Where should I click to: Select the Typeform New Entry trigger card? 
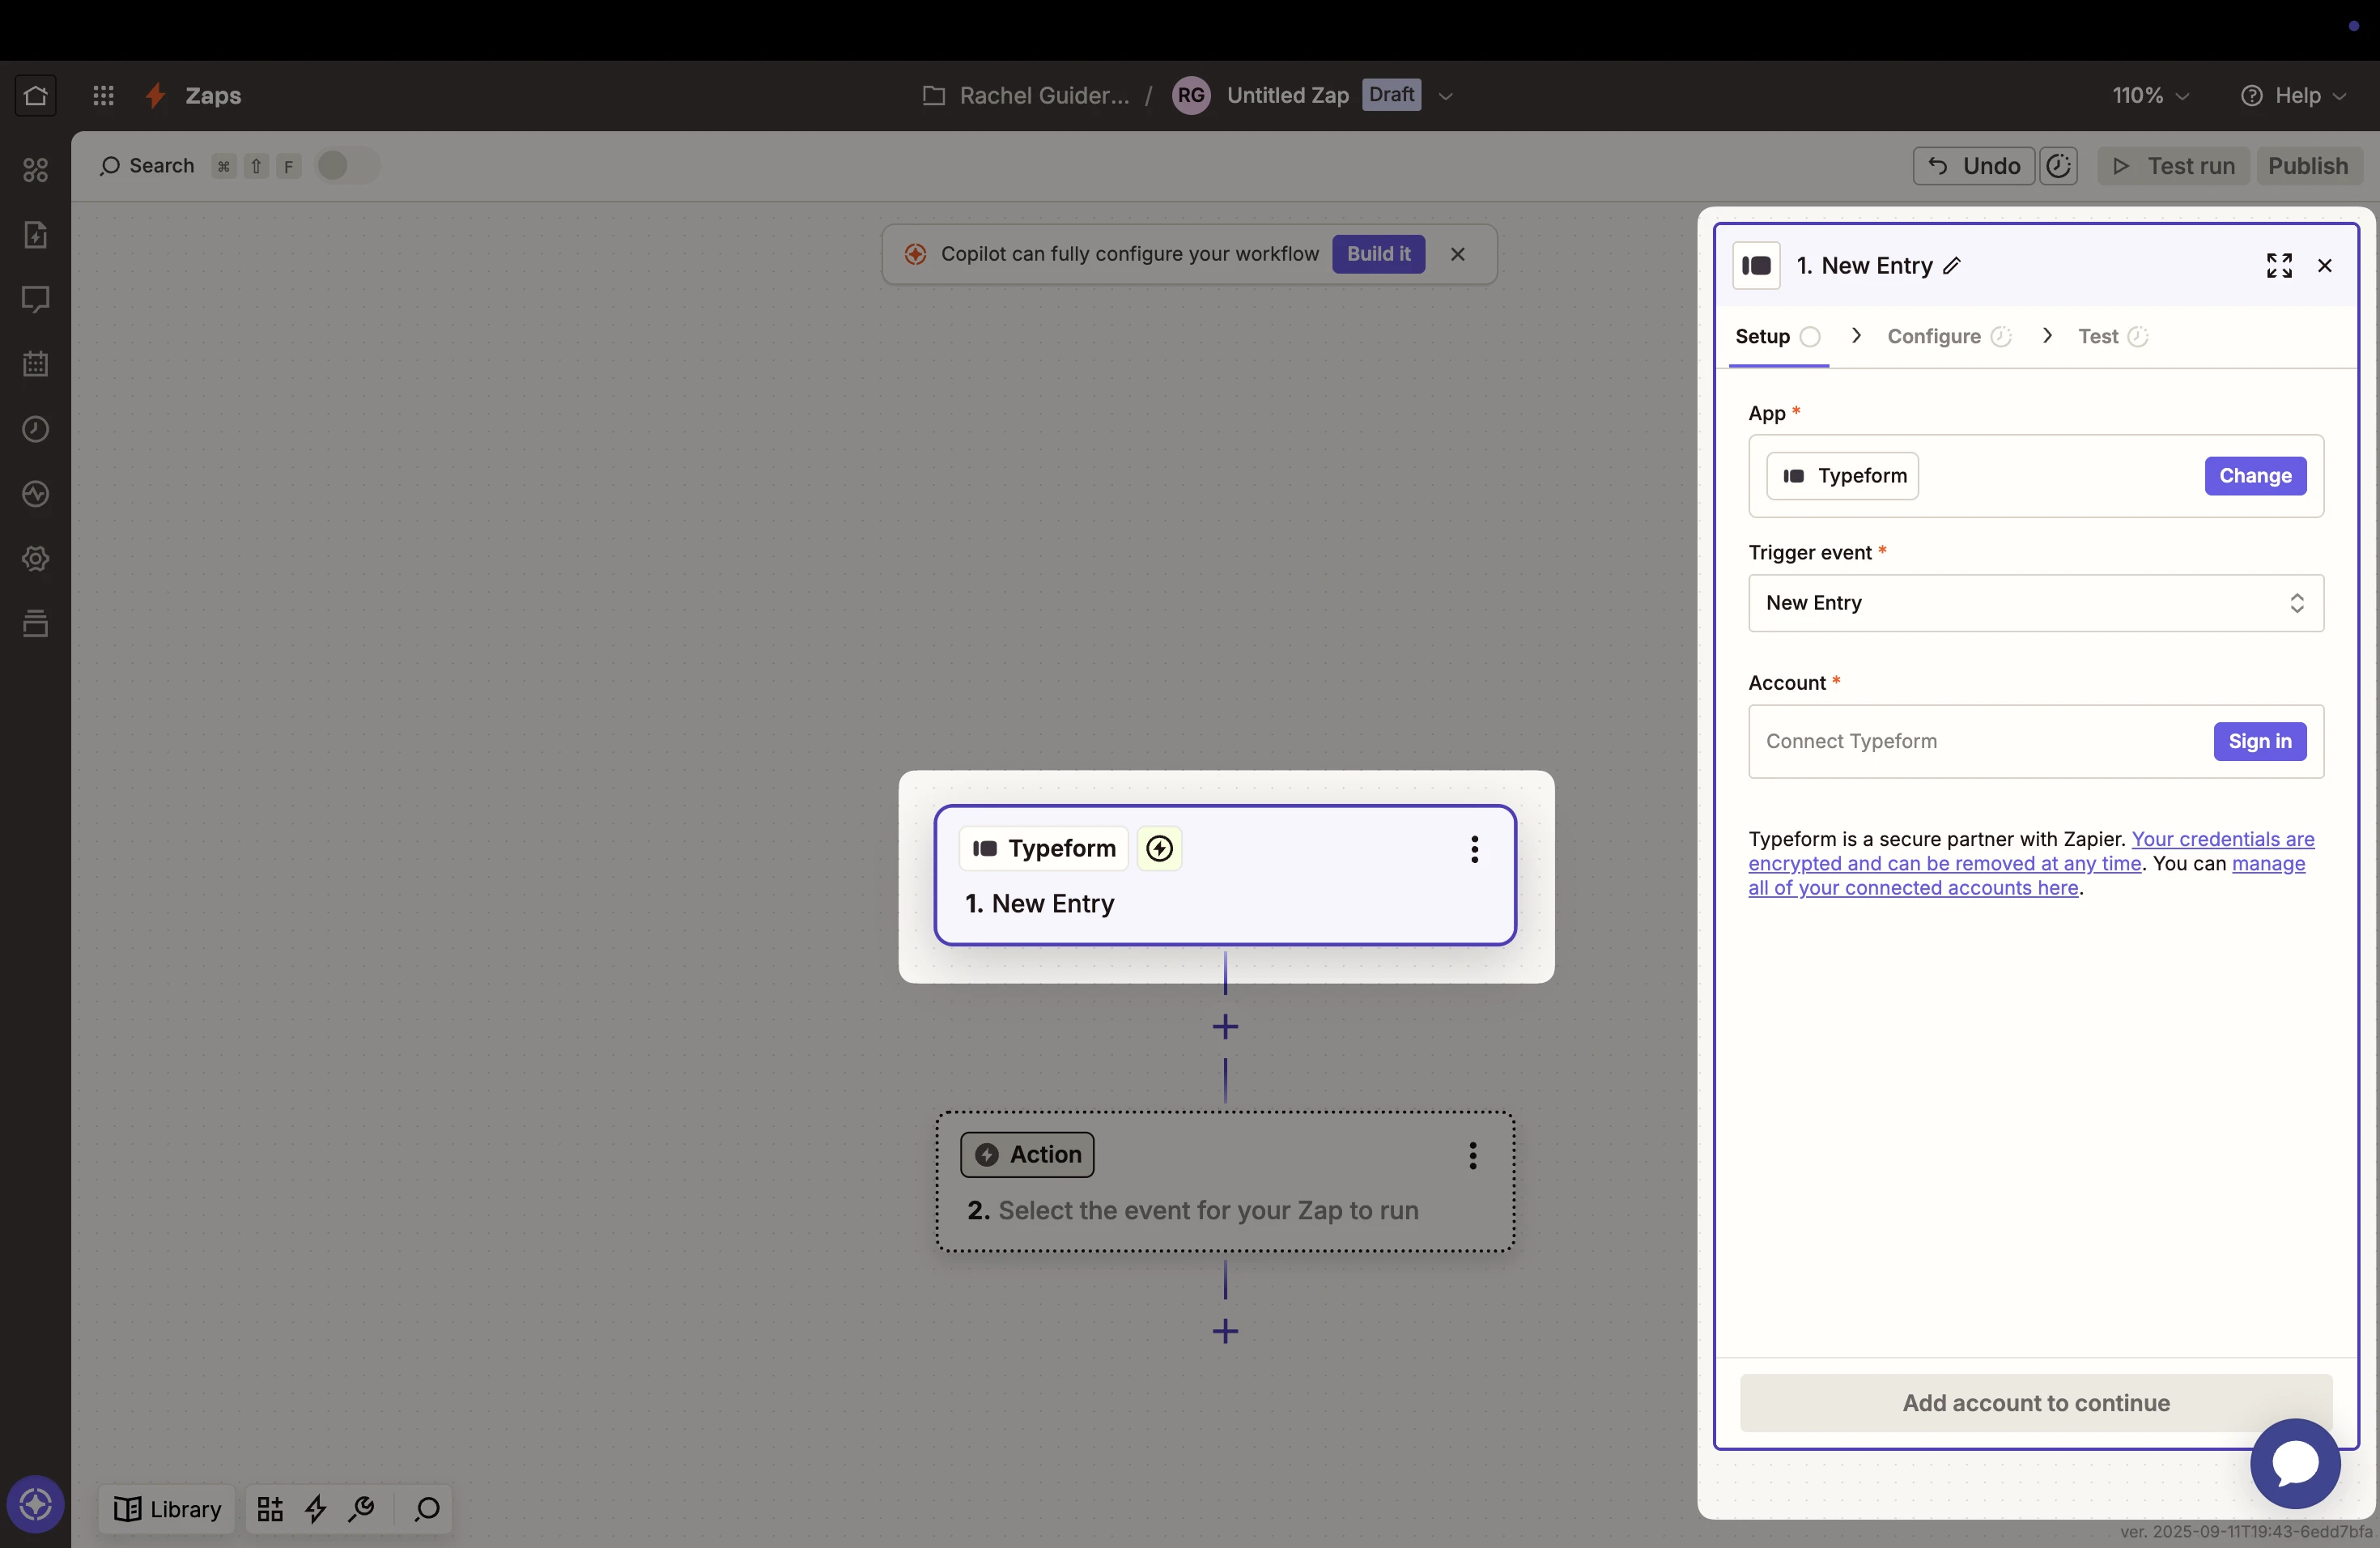pos(1225,876)
